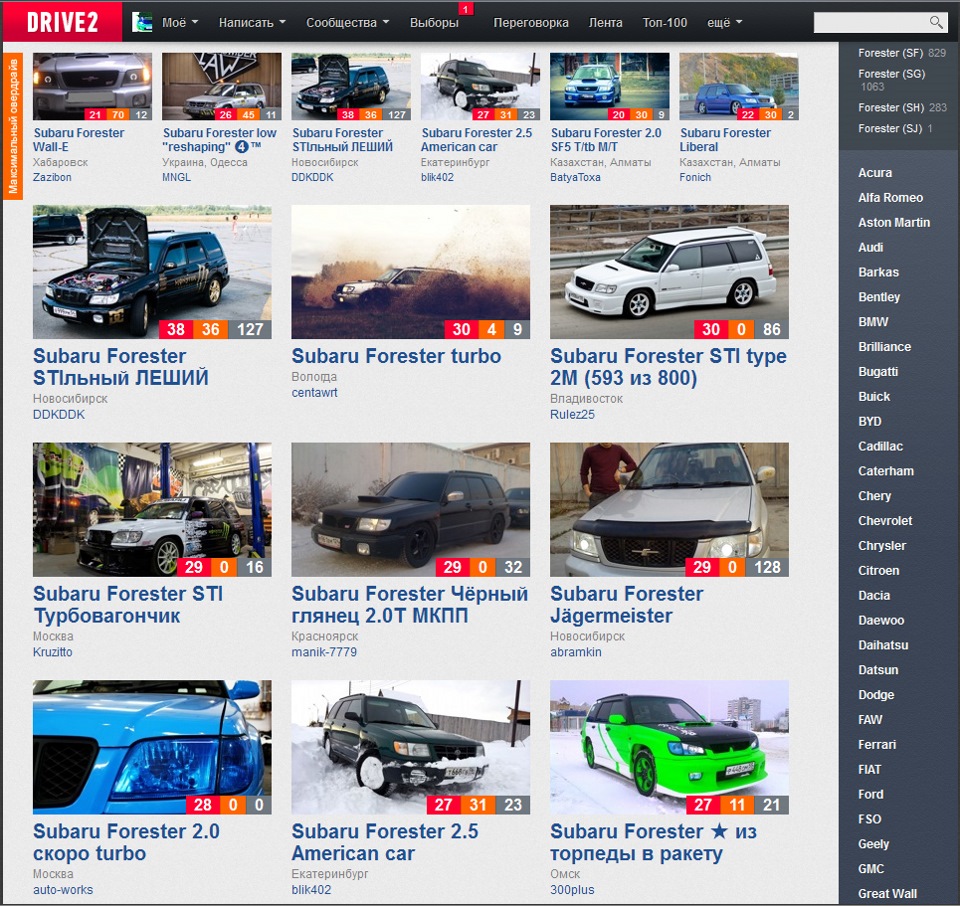Open user abramkin profile
The height and width of the screenshot is (906, 960).
(576, 652)
